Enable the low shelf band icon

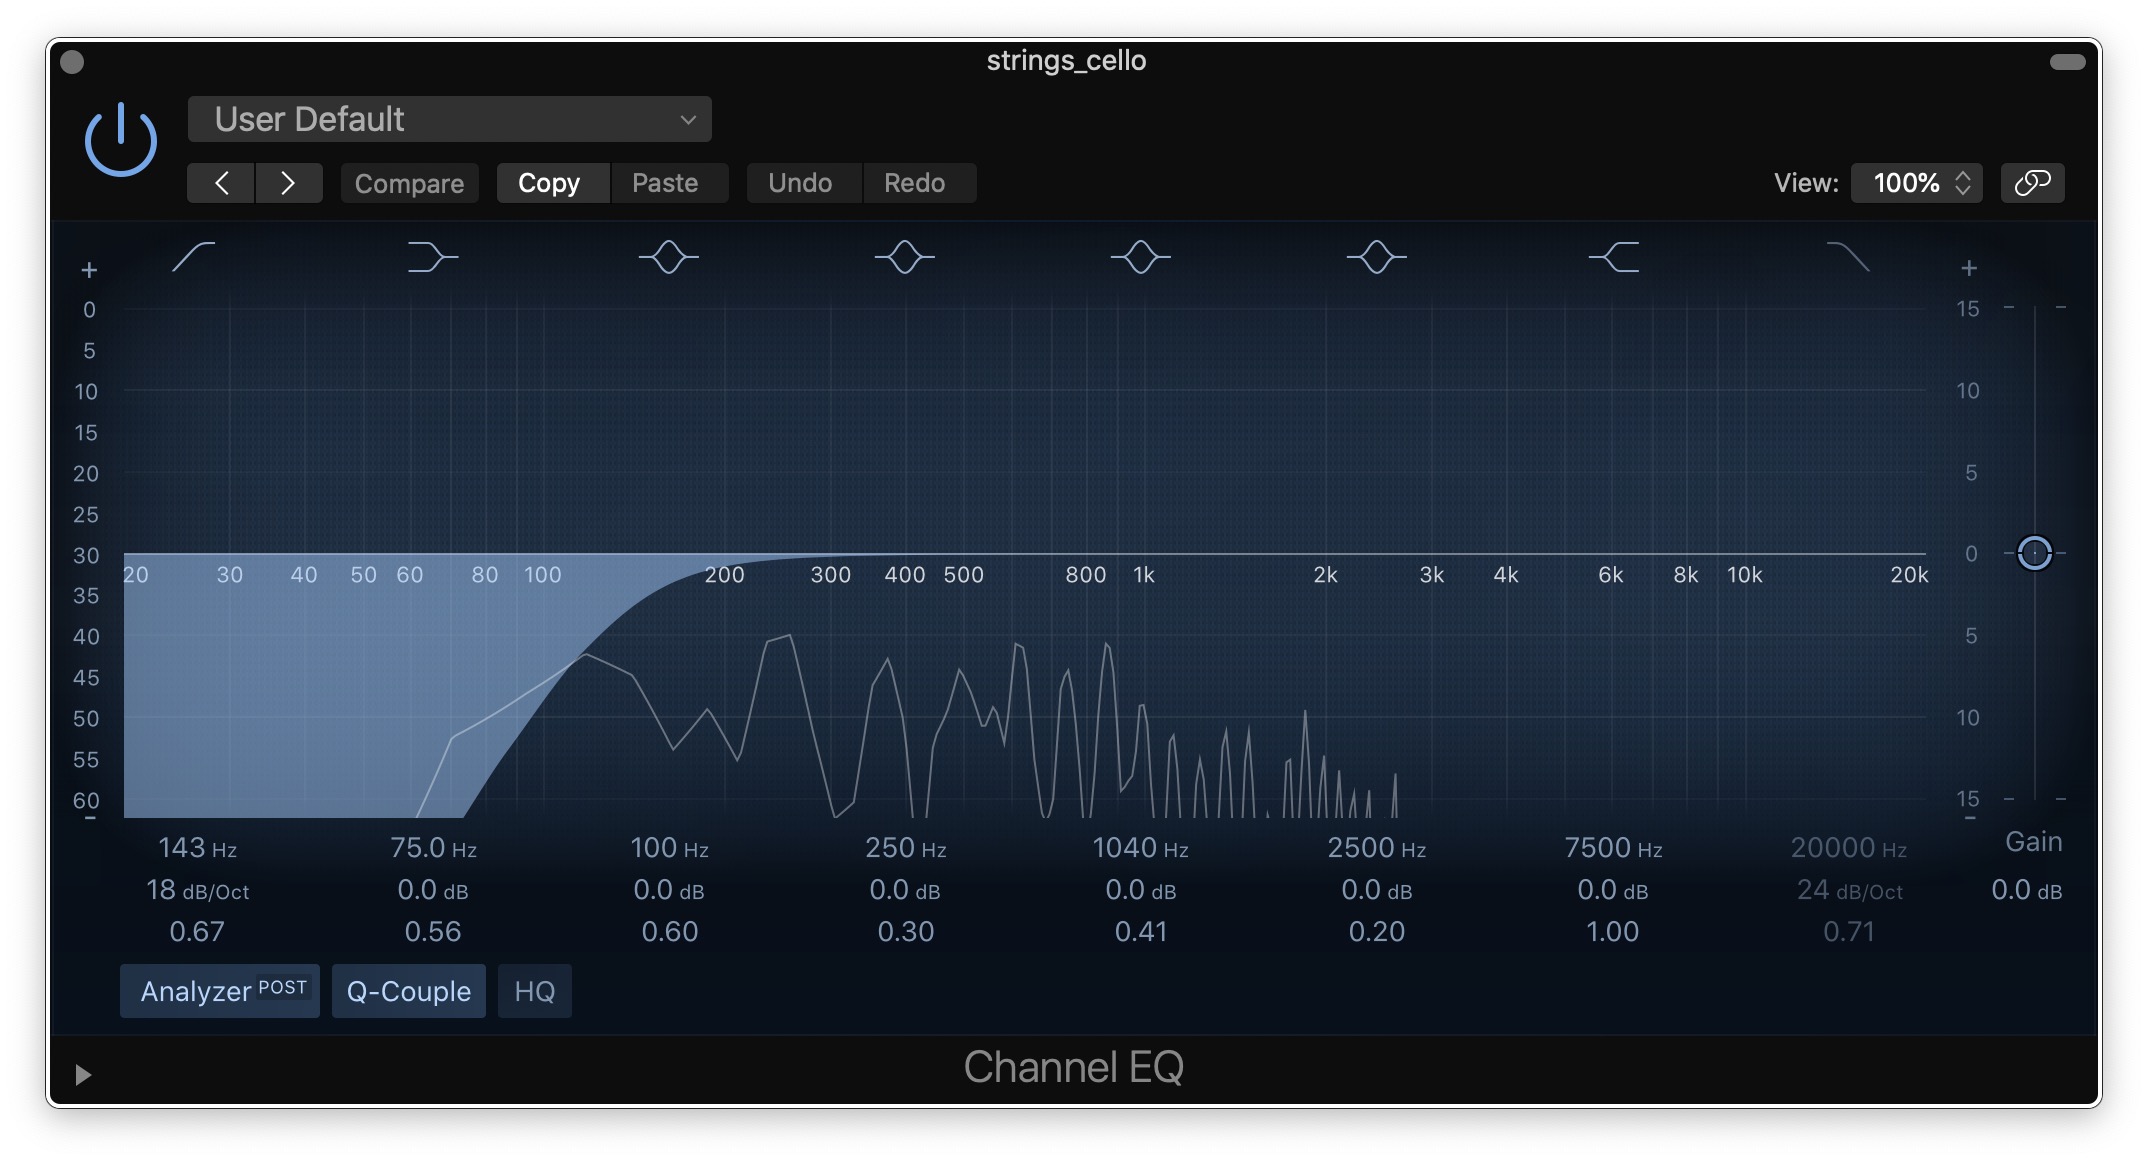(x=432, y=257)
